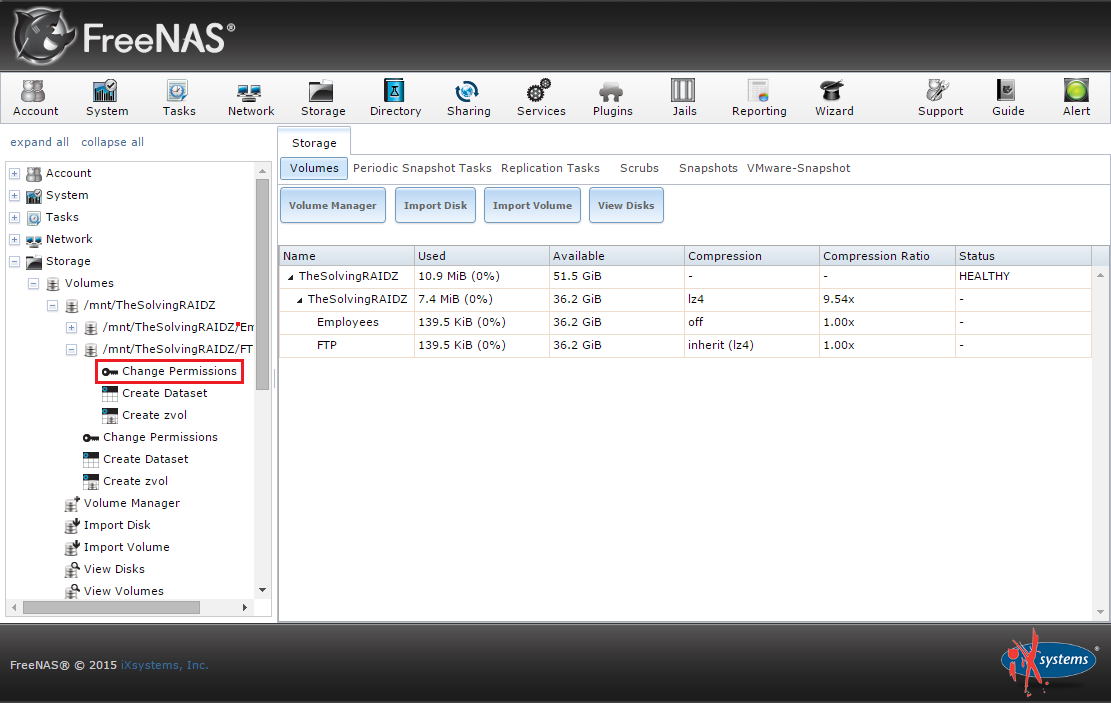
Task: Open the iXsystems, Inc. footer link
Action: click(x=164, y=665)
